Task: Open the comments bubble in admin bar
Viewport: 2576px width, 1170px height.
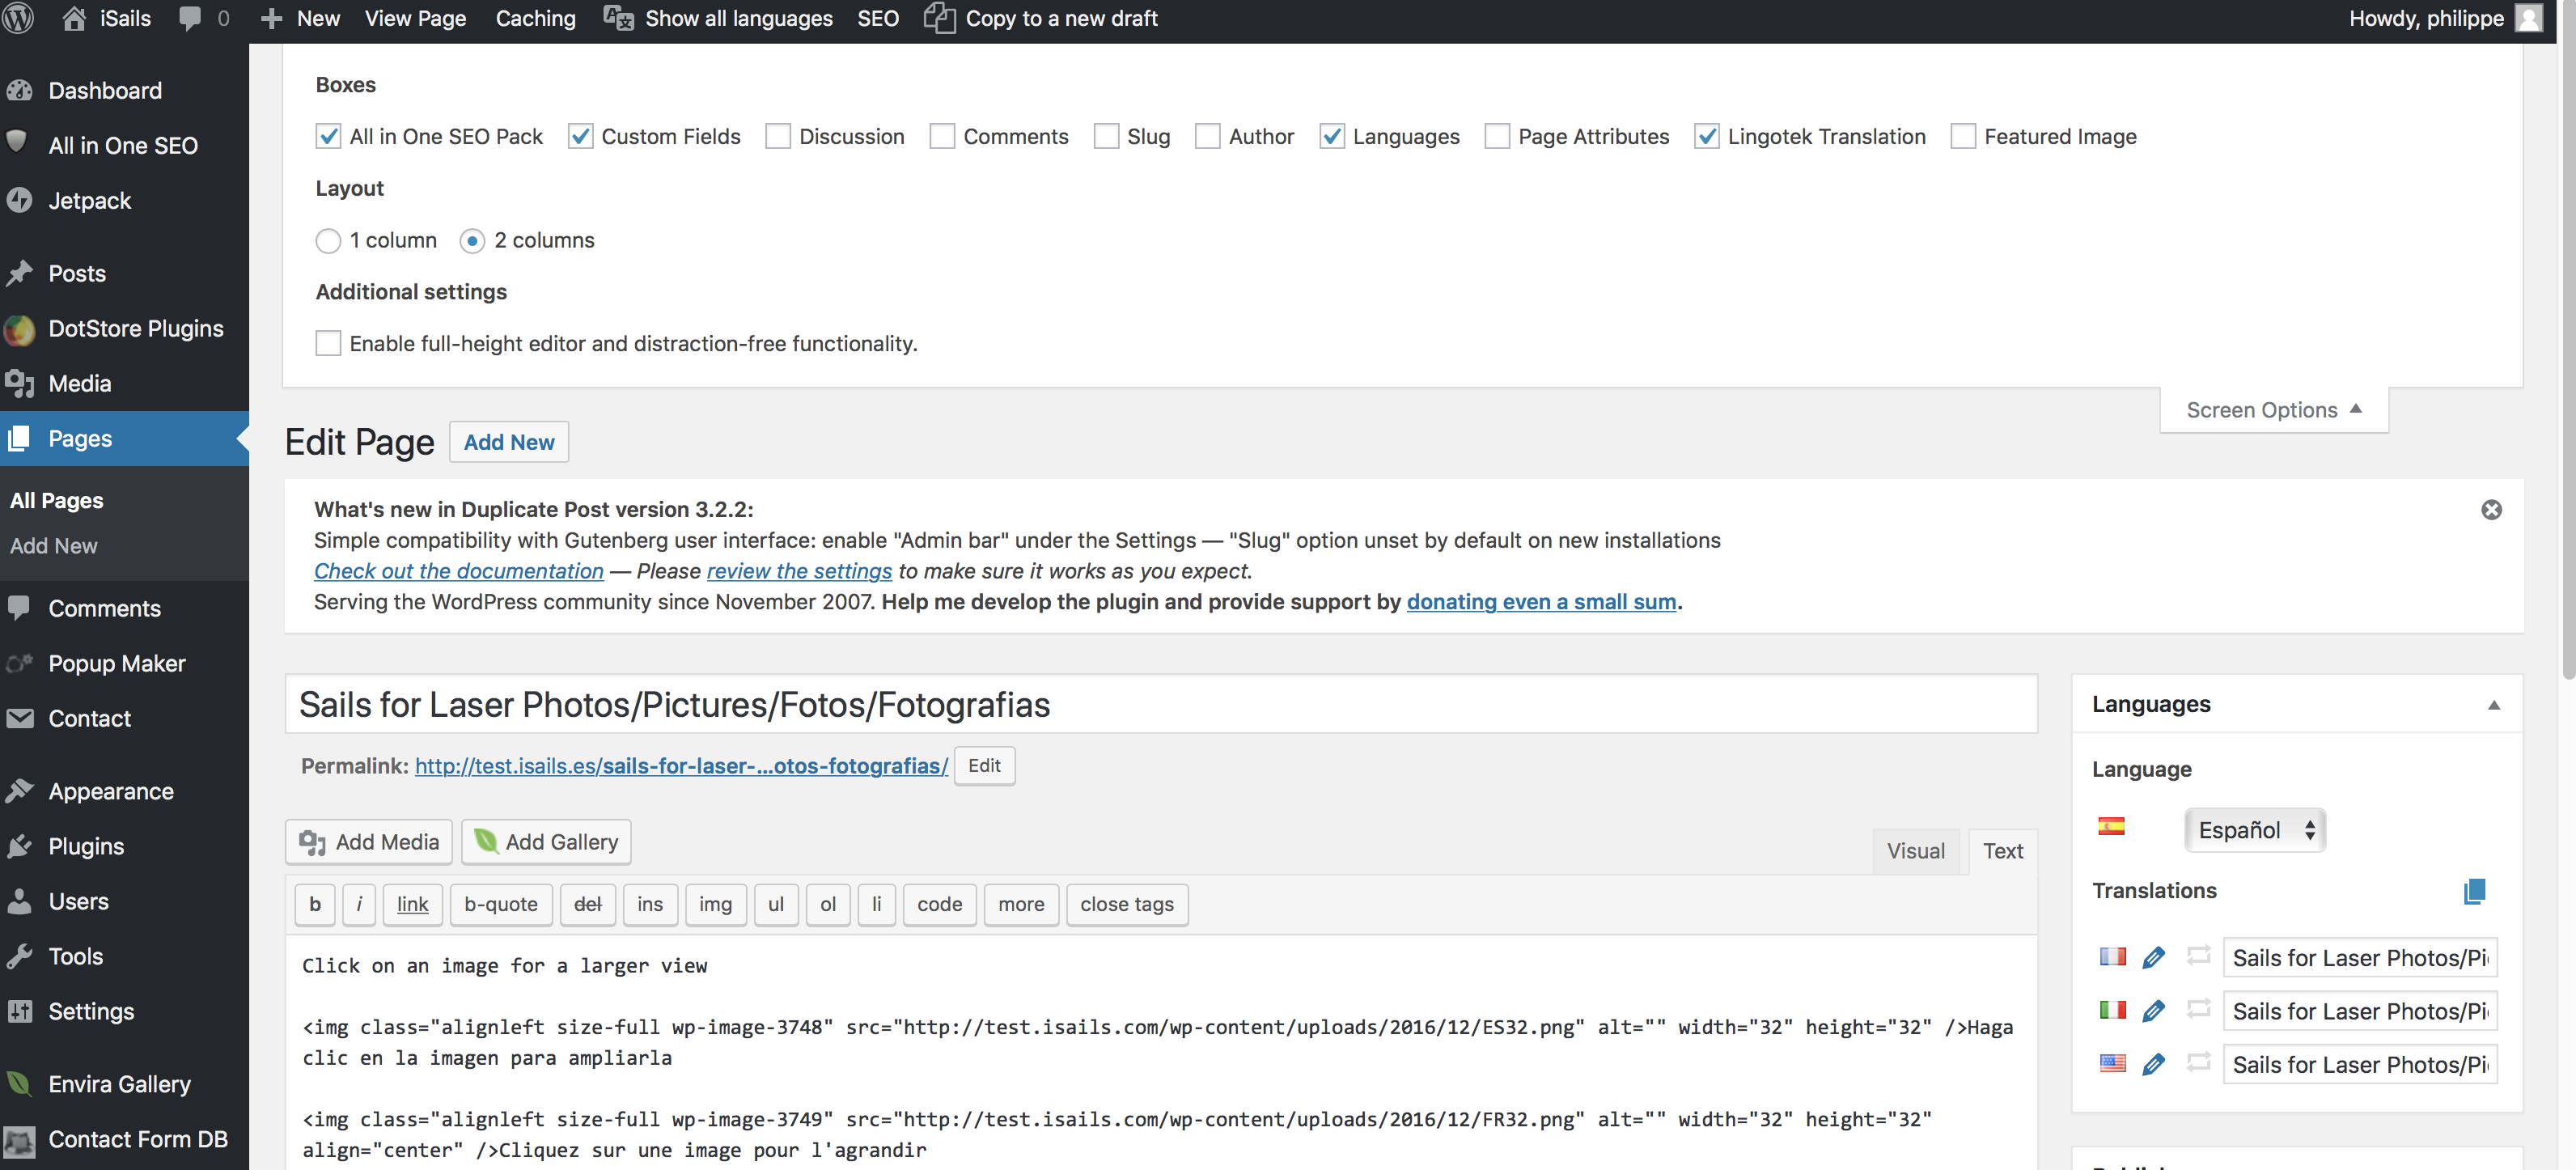Action: point(204,18)
